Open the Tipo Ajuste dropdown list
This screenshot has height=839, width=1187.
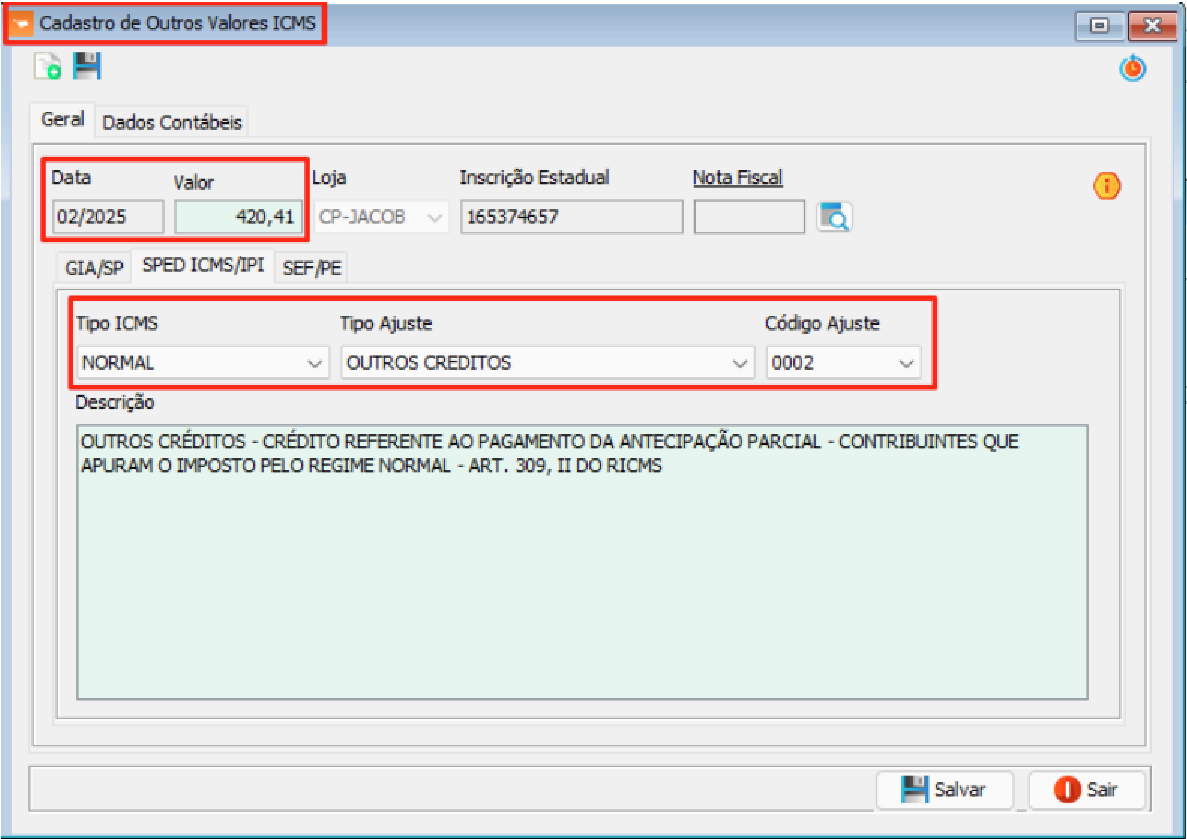pos(740,363)
